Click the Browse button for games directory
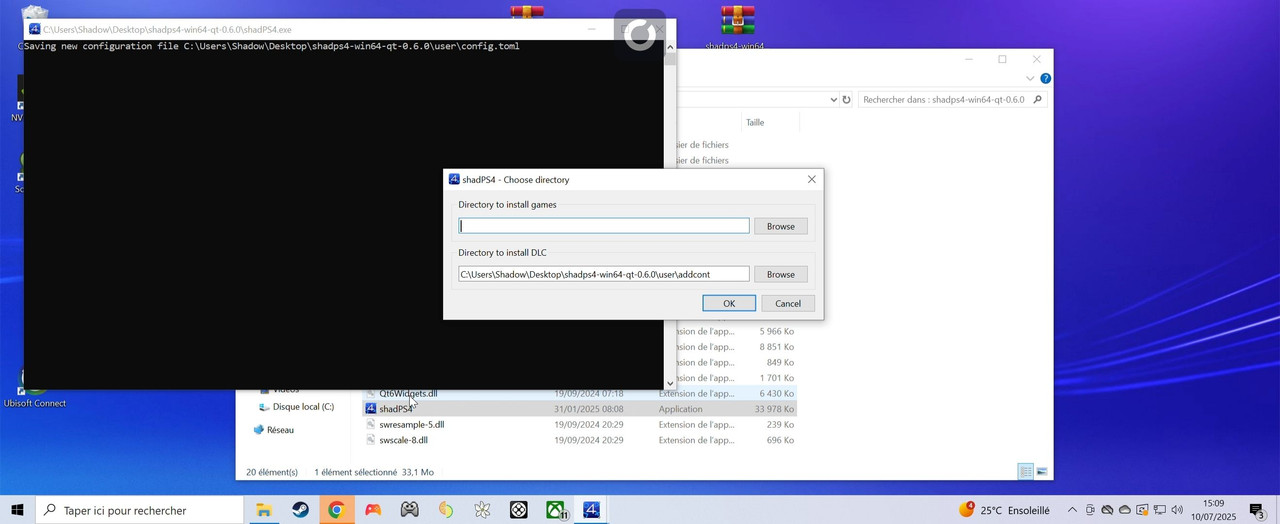Viewport: 1280px width, 524px height. 780,226
